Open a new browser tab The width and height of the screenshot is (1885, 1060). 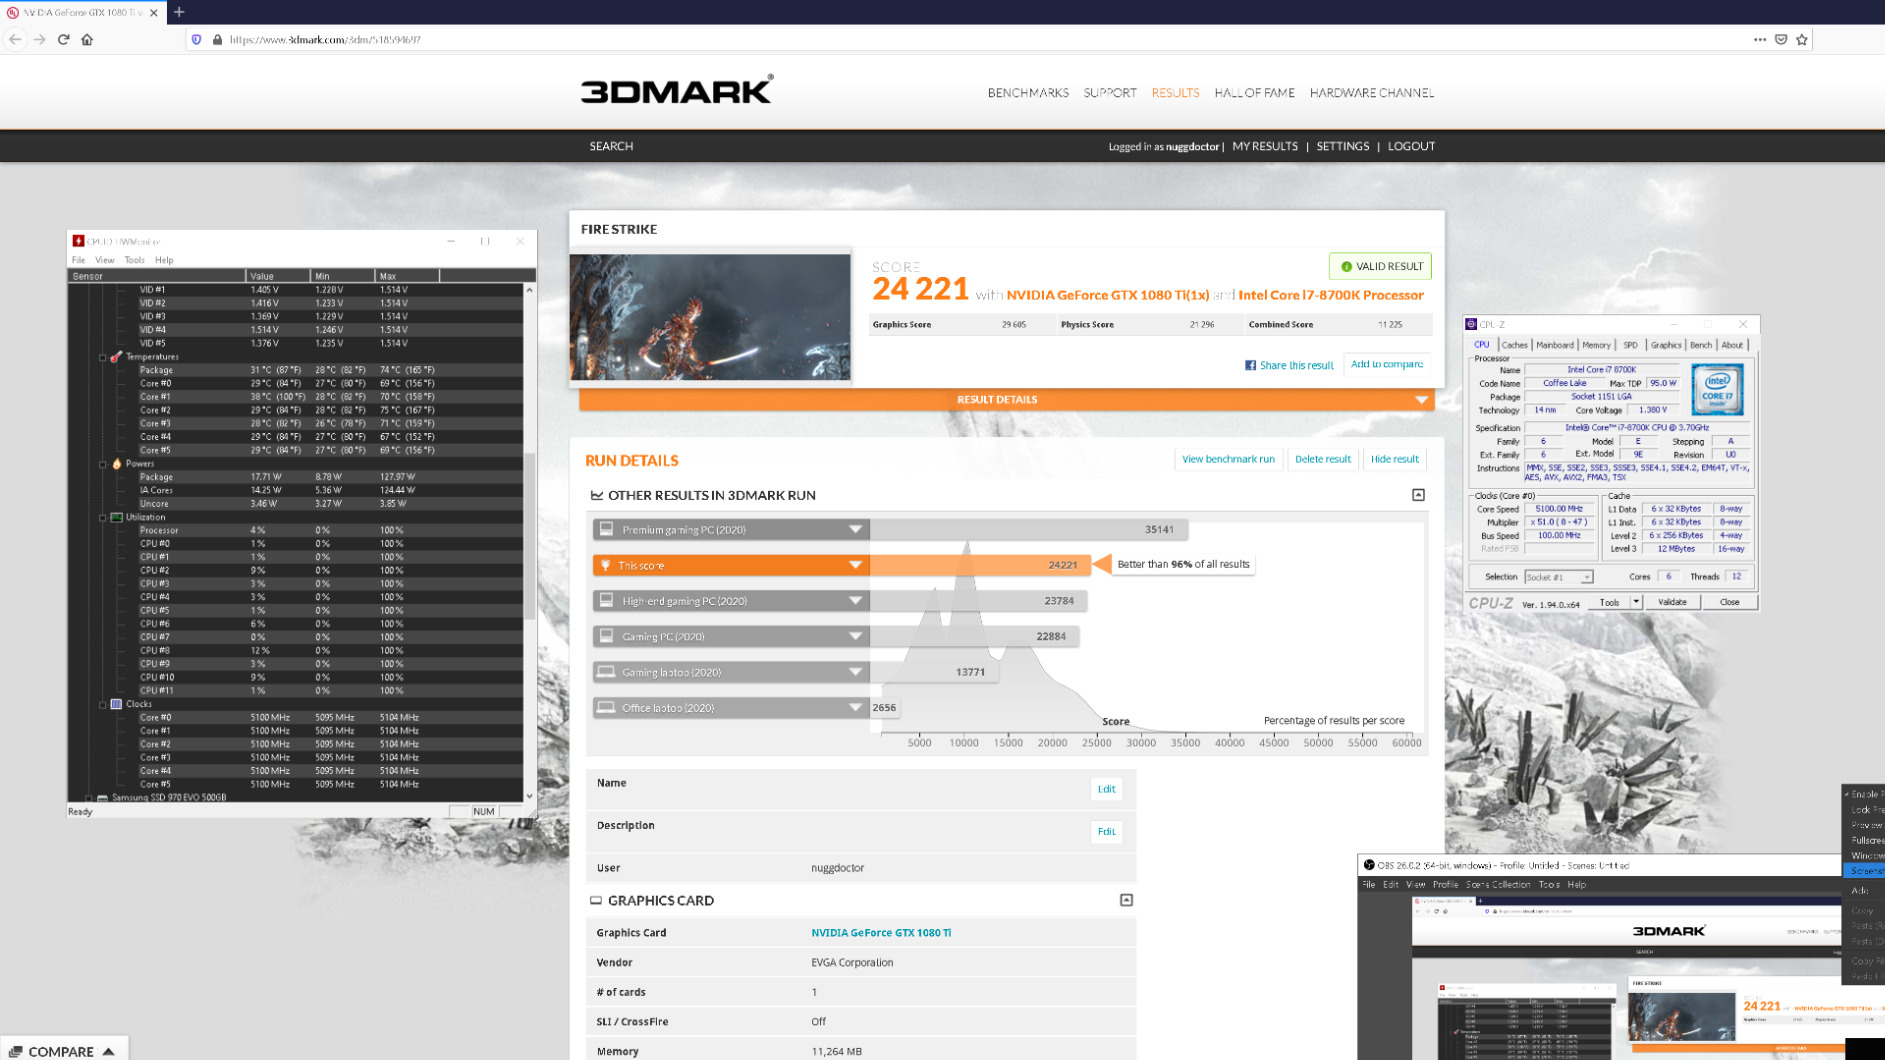tap(179, 12)
